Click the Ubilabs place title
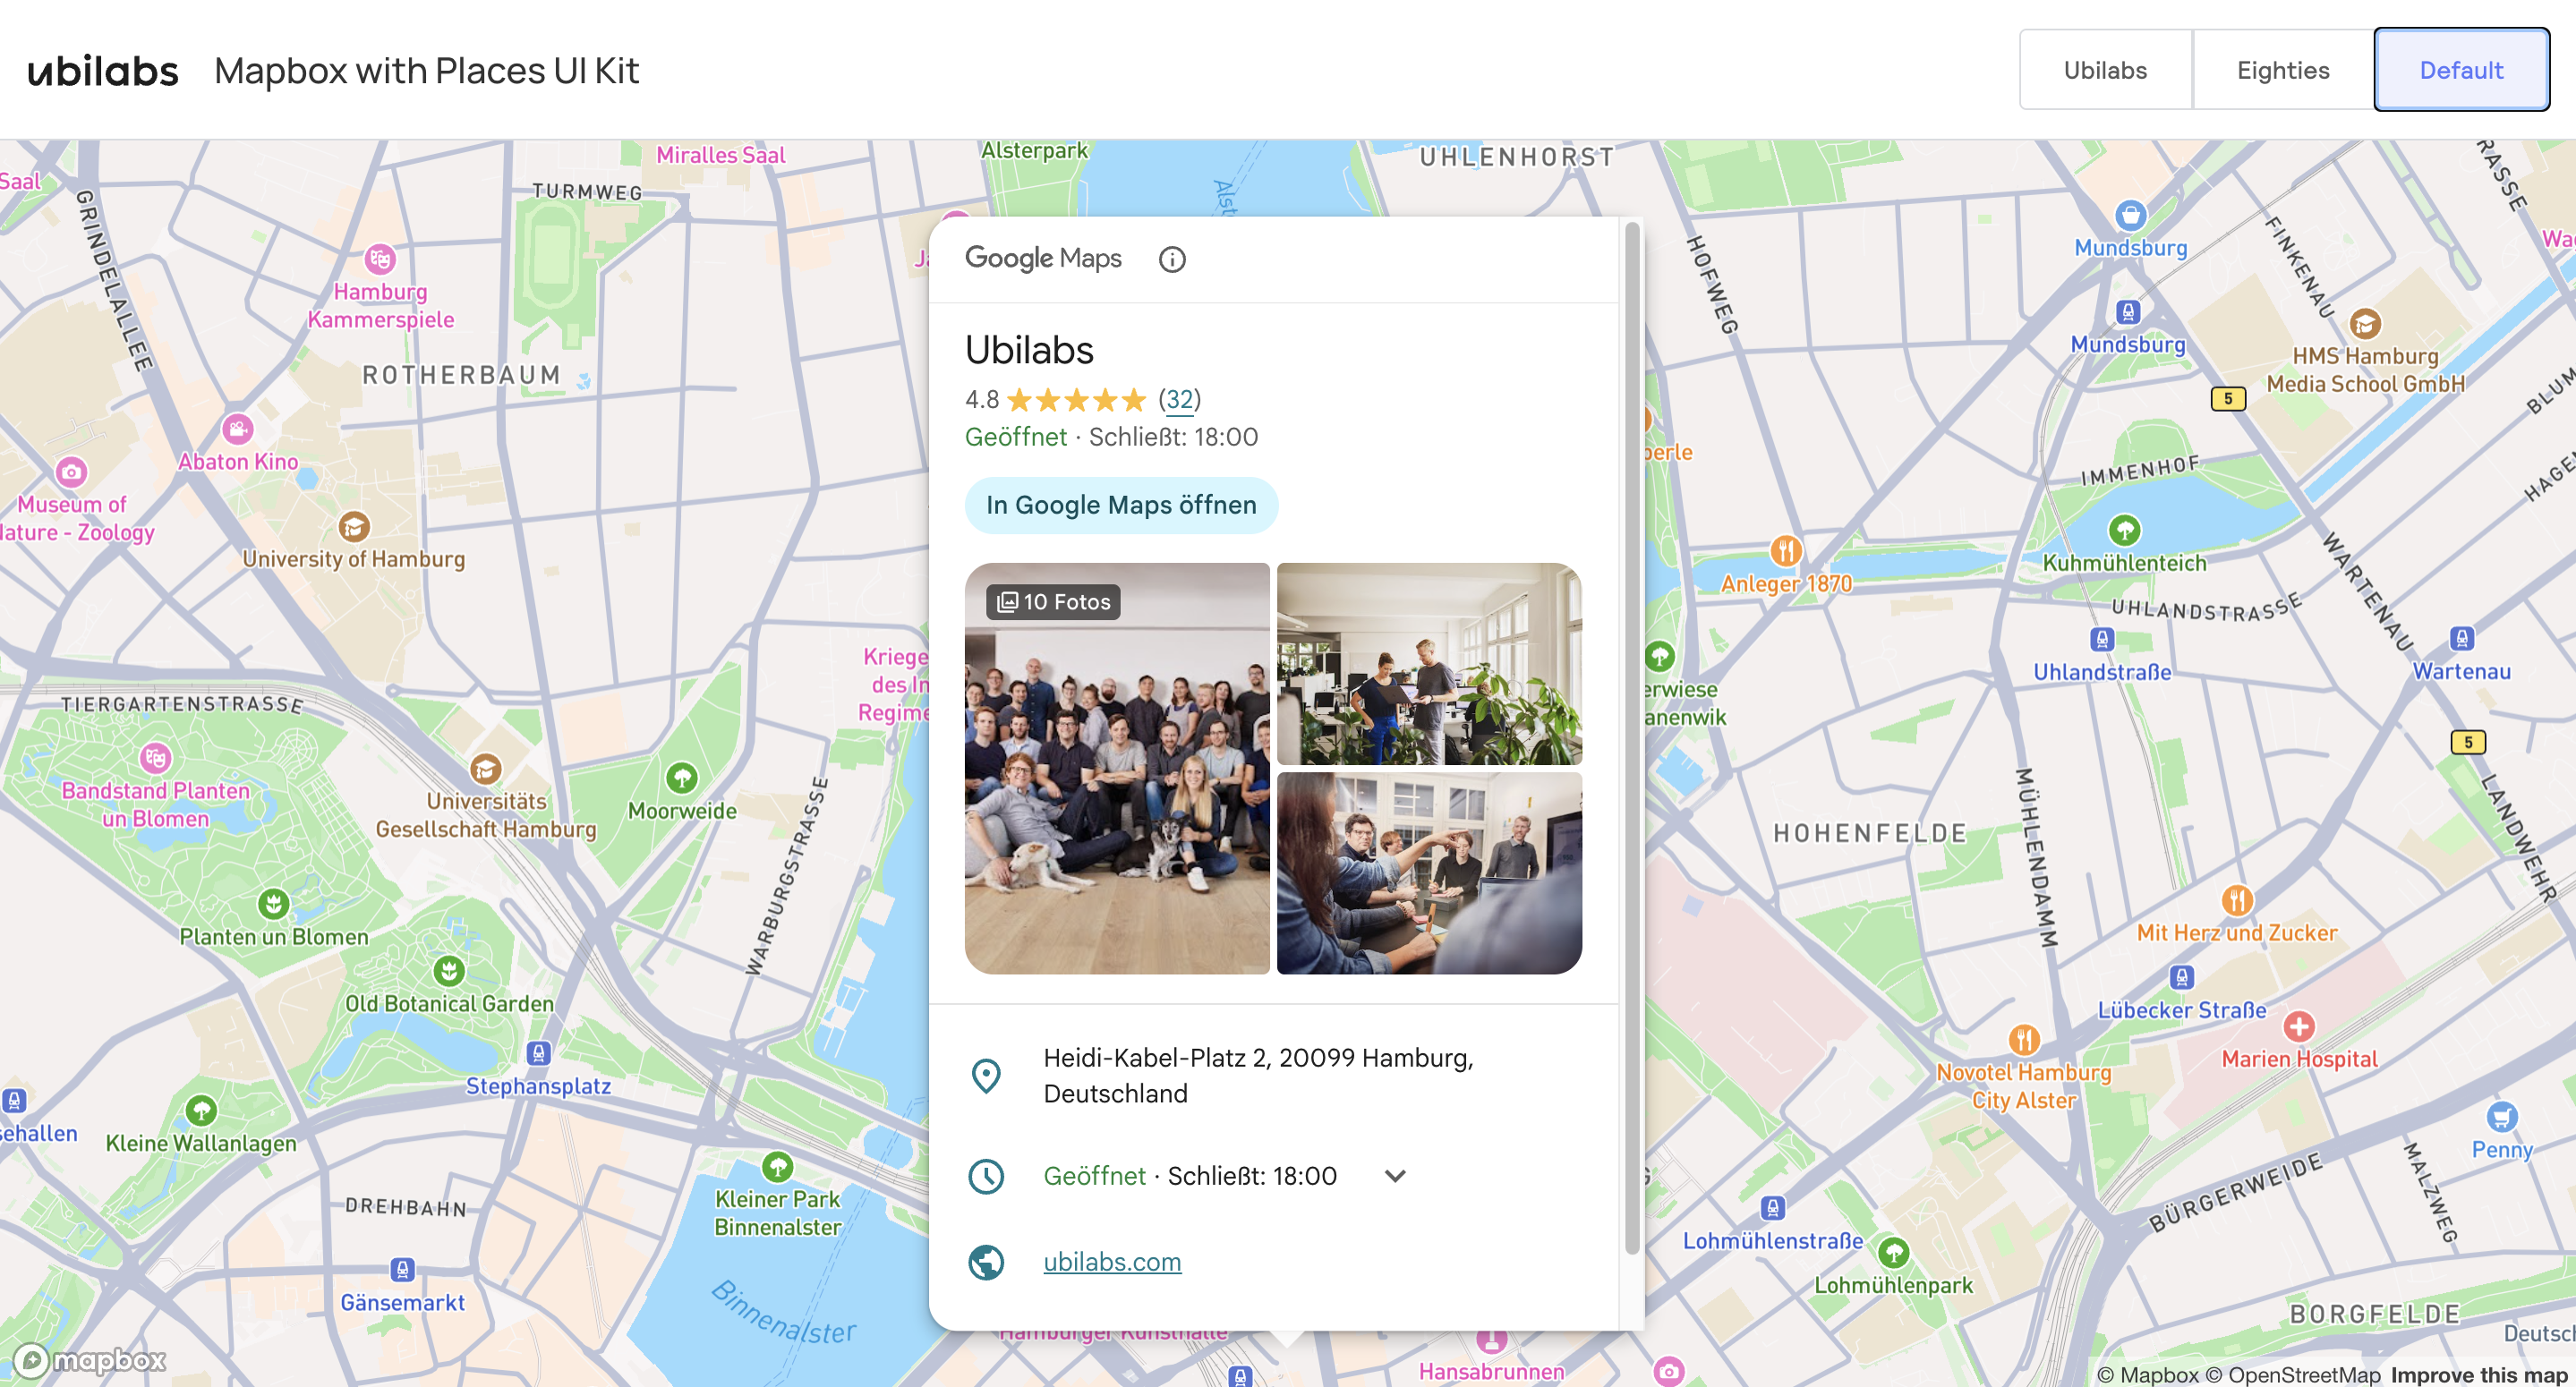Screen dimensions: 2576x1387 tap(1029, 350)
